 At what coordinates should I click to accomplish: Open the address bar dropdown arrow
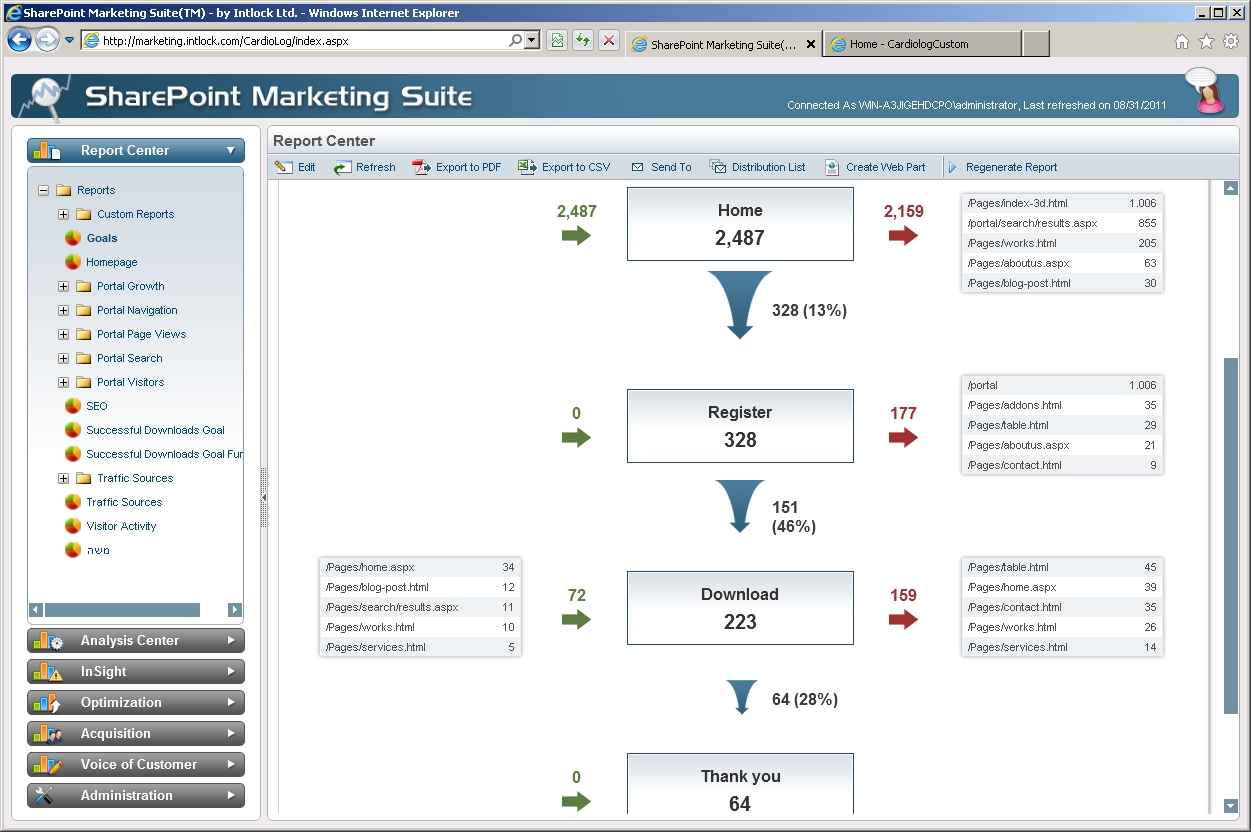coord(532,41)
